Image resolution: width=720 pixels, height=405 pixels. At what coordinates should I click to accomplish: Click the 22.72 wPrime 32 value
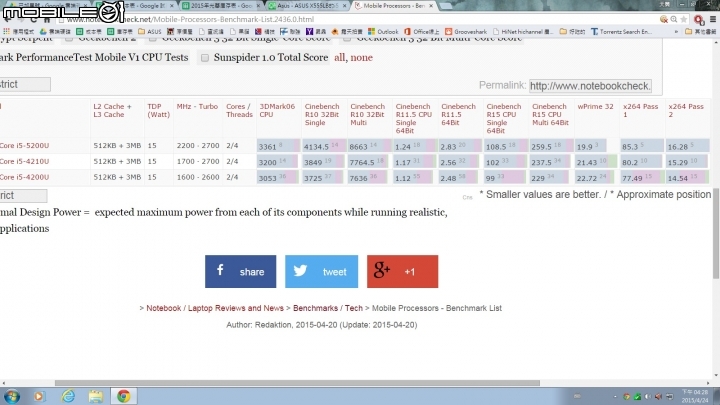[596, 178]
